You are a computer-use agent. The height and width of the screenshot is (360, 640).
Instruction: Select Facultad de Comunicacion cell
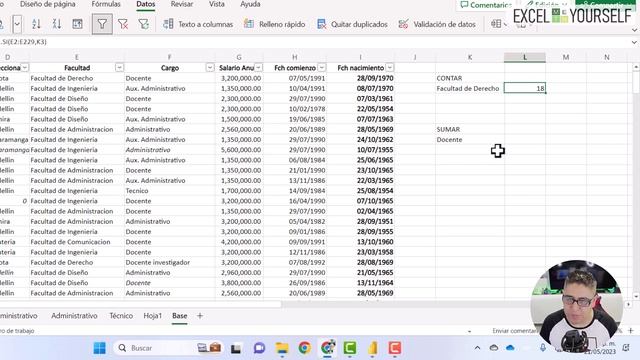(77, 242)
